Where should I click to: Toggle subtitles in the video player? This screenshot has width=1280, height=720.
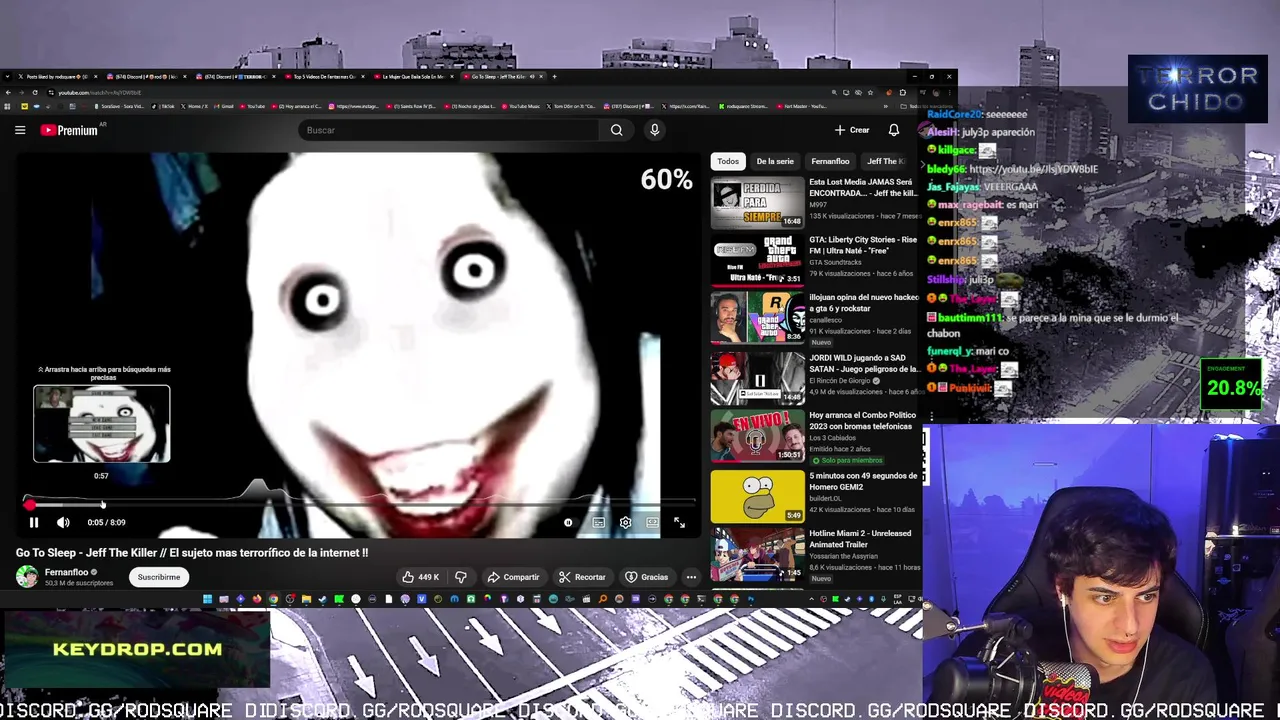[598, 522]
